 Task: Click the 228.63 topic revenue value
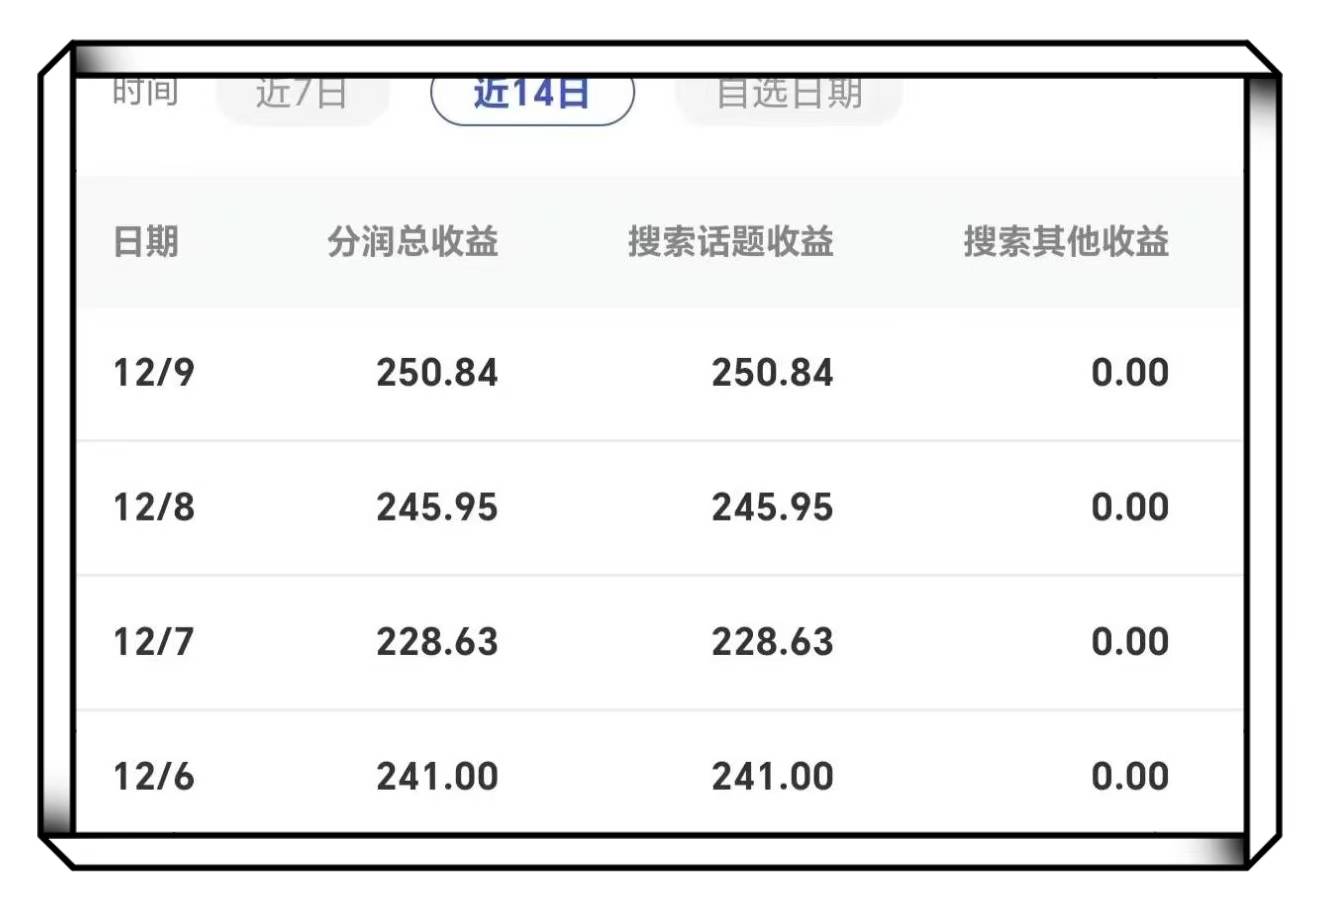[771, 641]
